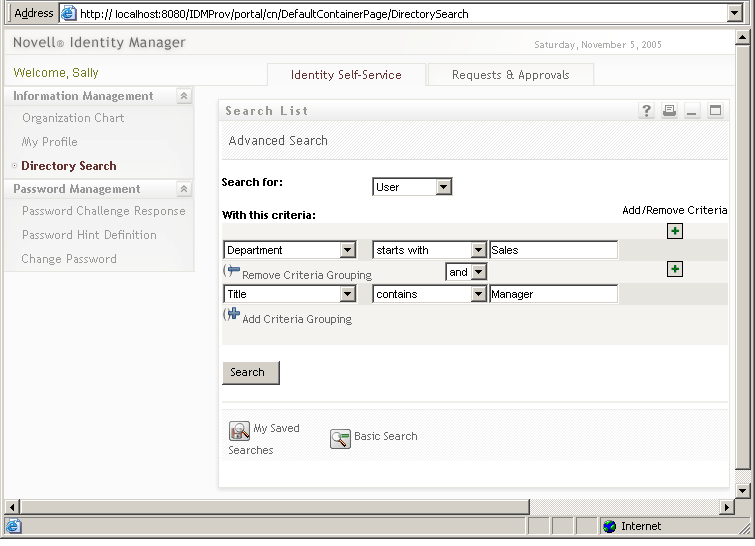The width and height of the screenshot is (755, 546).
Task: Switch to Requests & Approvals tab
Action: click(510, 75)
